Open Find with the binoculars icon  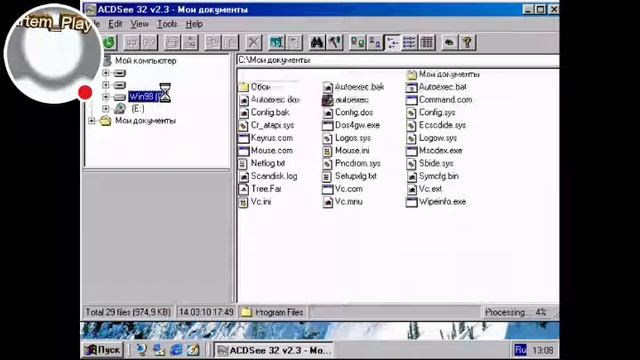point(317,42)
